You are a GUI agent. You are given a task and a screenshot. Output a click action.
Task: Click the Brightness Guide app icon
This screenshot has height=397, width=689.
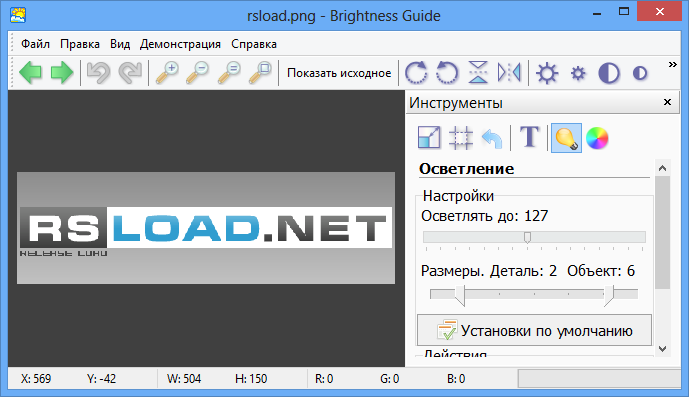(x=18, y=15)
